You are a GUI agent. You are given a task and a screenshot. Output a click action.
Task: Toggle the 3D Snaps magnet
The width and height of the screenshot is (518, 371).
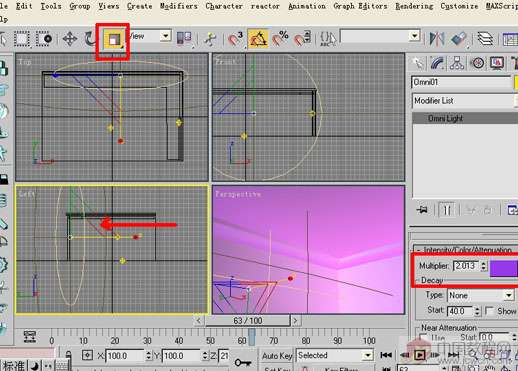click(x=235, y=39)
